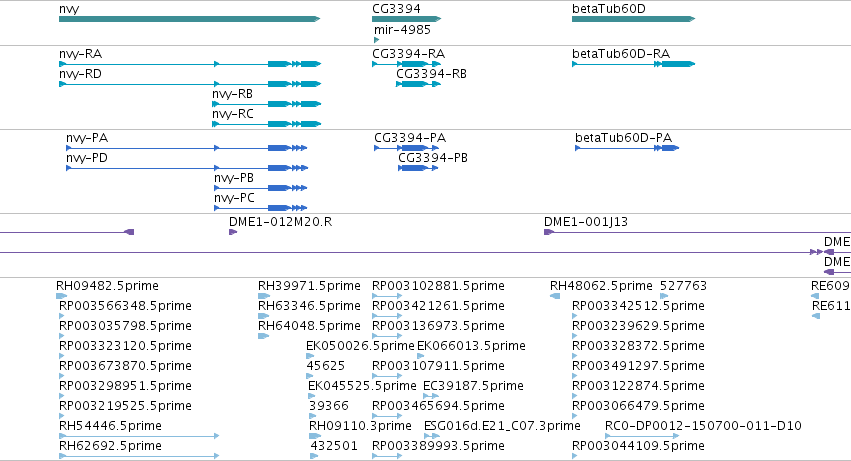
Task: Click RP003044109.5prime label
Action: (x=639, y=446)
